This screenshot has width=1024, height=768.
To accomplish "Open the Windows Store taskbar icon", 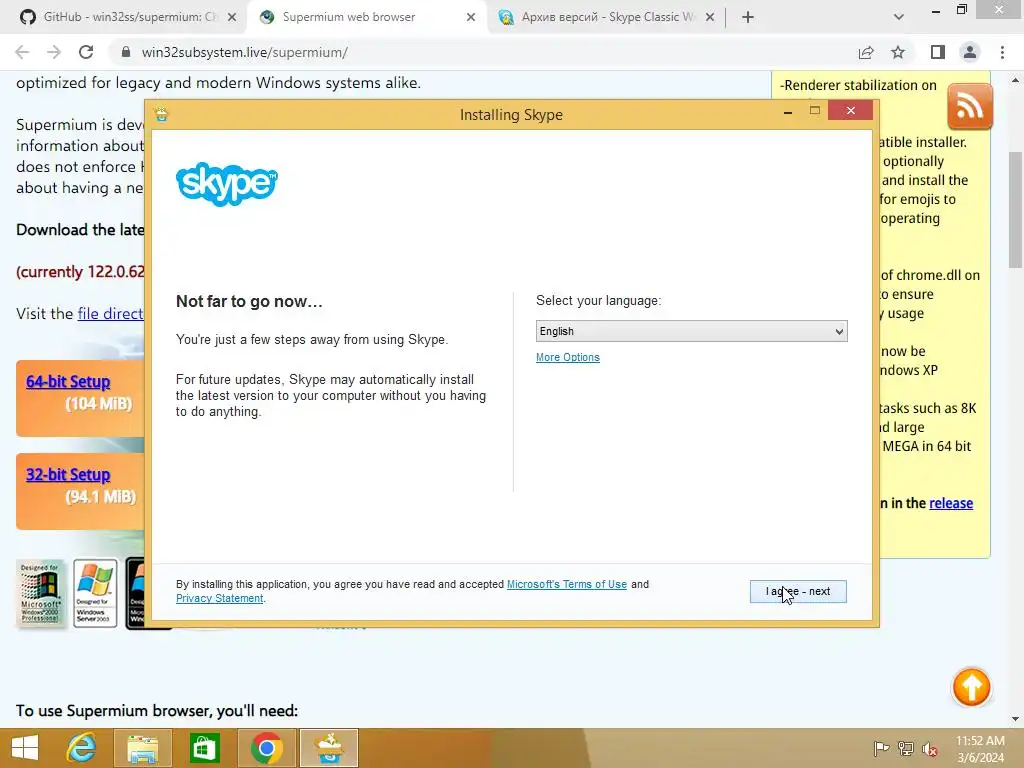I will pyautogui.click(x=204, y=748).
